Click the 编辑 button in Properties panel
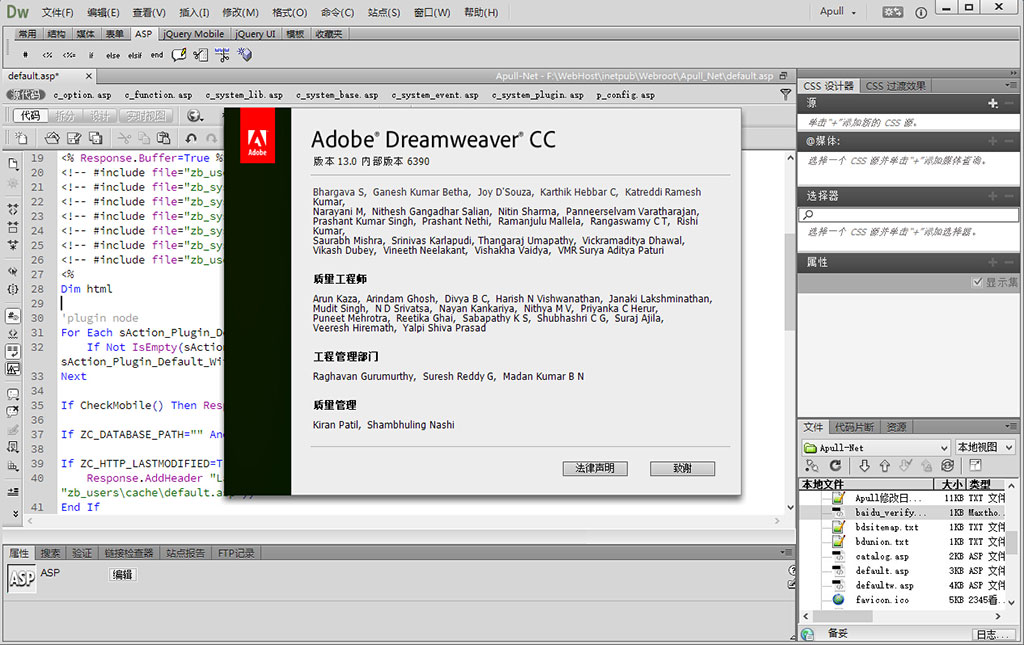This screenshot has height=645, width=1024. tap(122, 574)
